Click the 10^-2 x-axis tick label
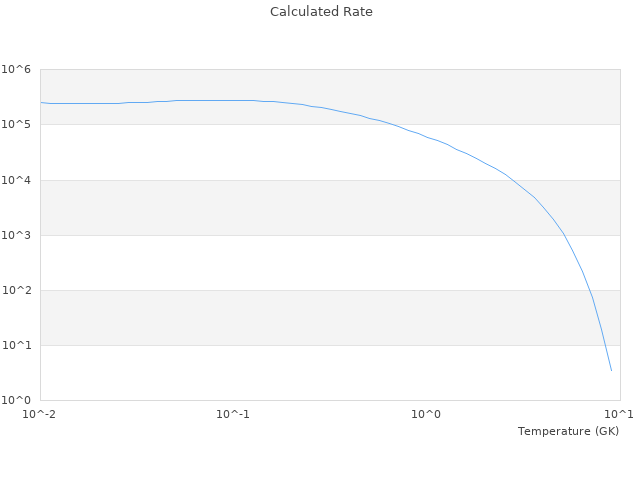640x480 pixels. pyautogui.click(x=40, y=414)
